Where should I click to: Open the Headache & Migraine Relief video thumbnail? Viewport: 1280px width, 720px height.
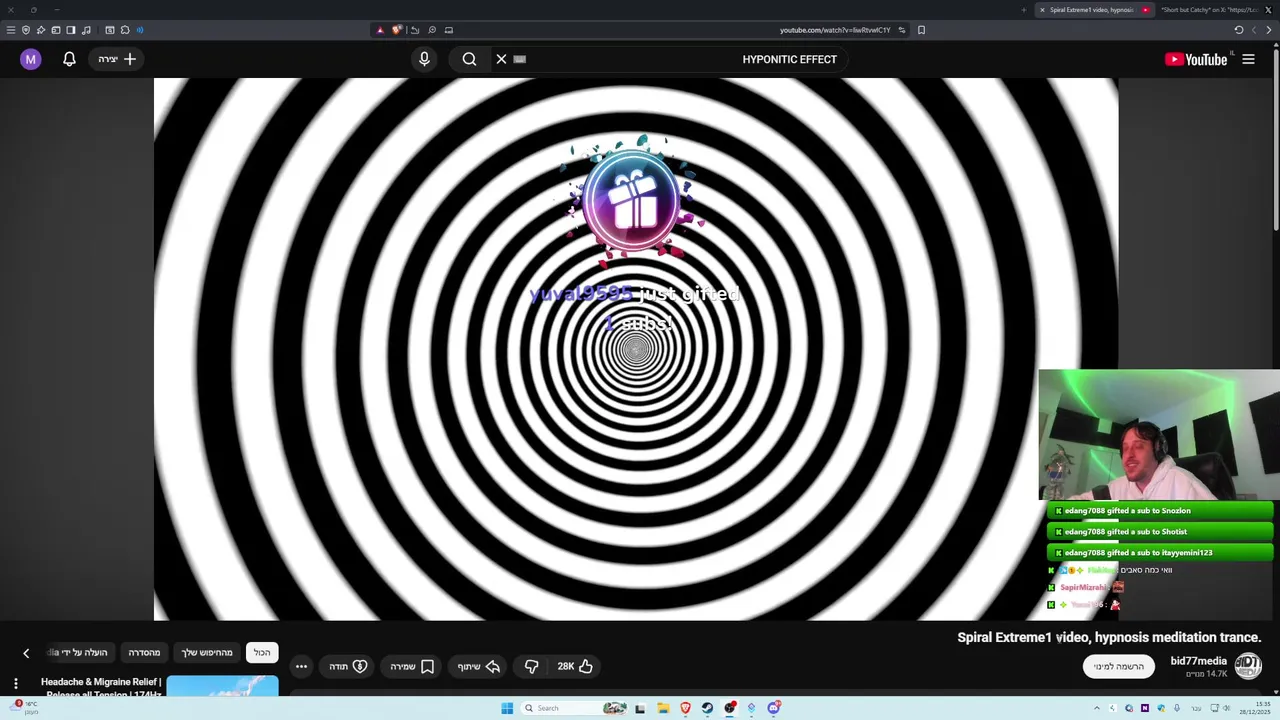pyautogui.click(x=222, y=687)
